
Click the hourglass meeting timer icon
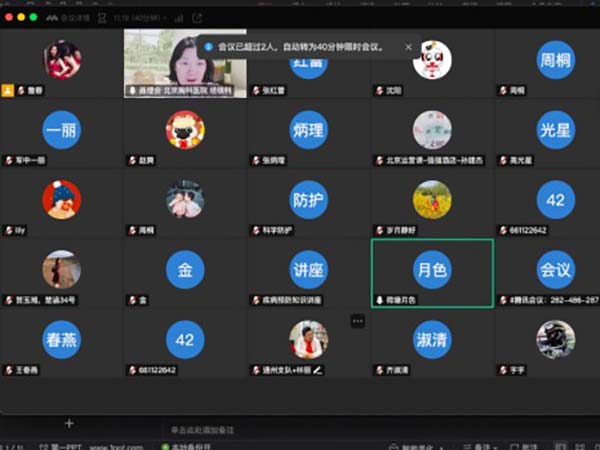tap(101, 18)
